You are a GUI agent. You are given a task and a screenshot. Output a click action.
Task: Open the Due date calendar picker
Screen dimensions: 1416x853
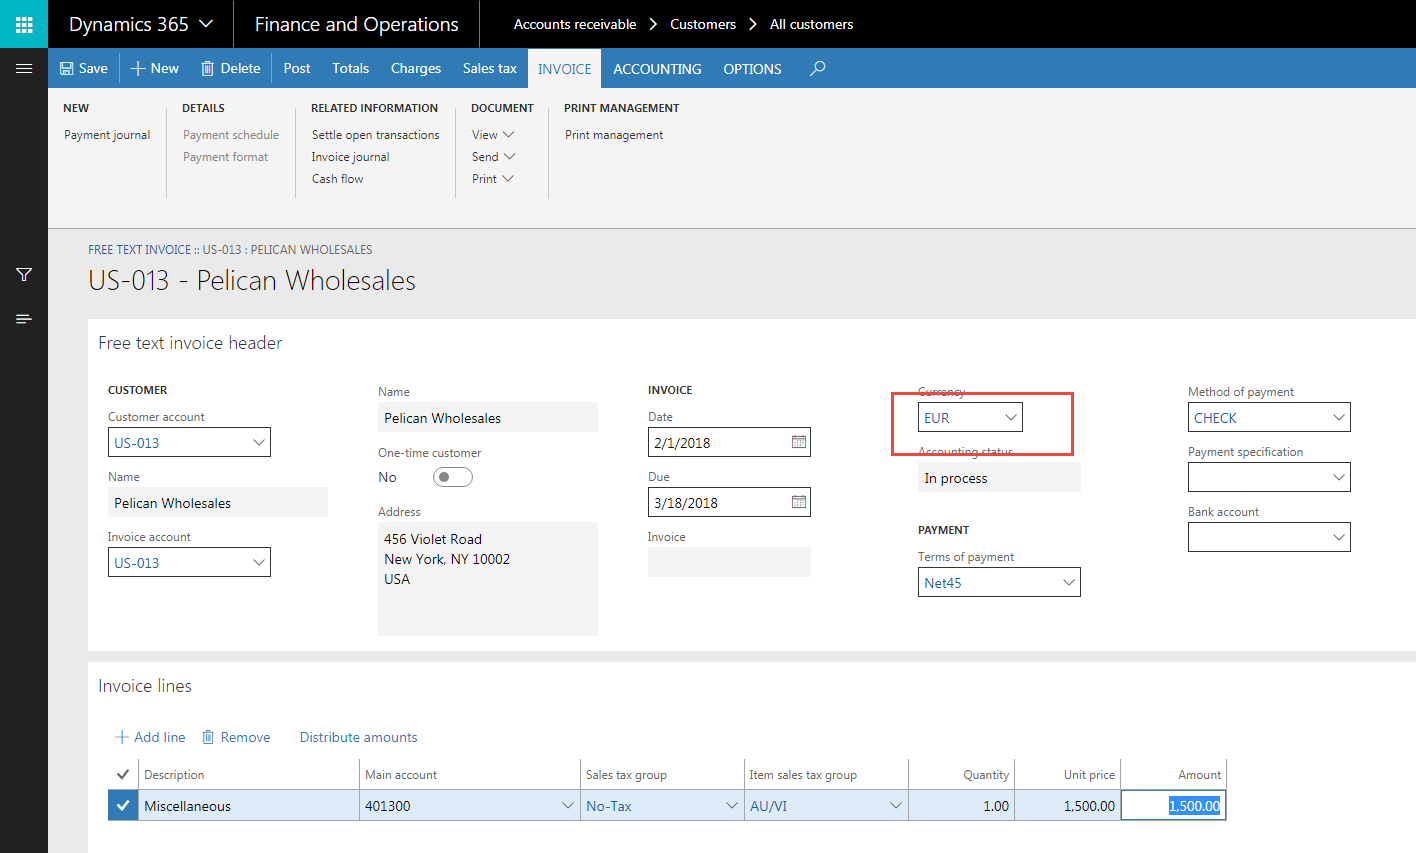coord(799,502)
